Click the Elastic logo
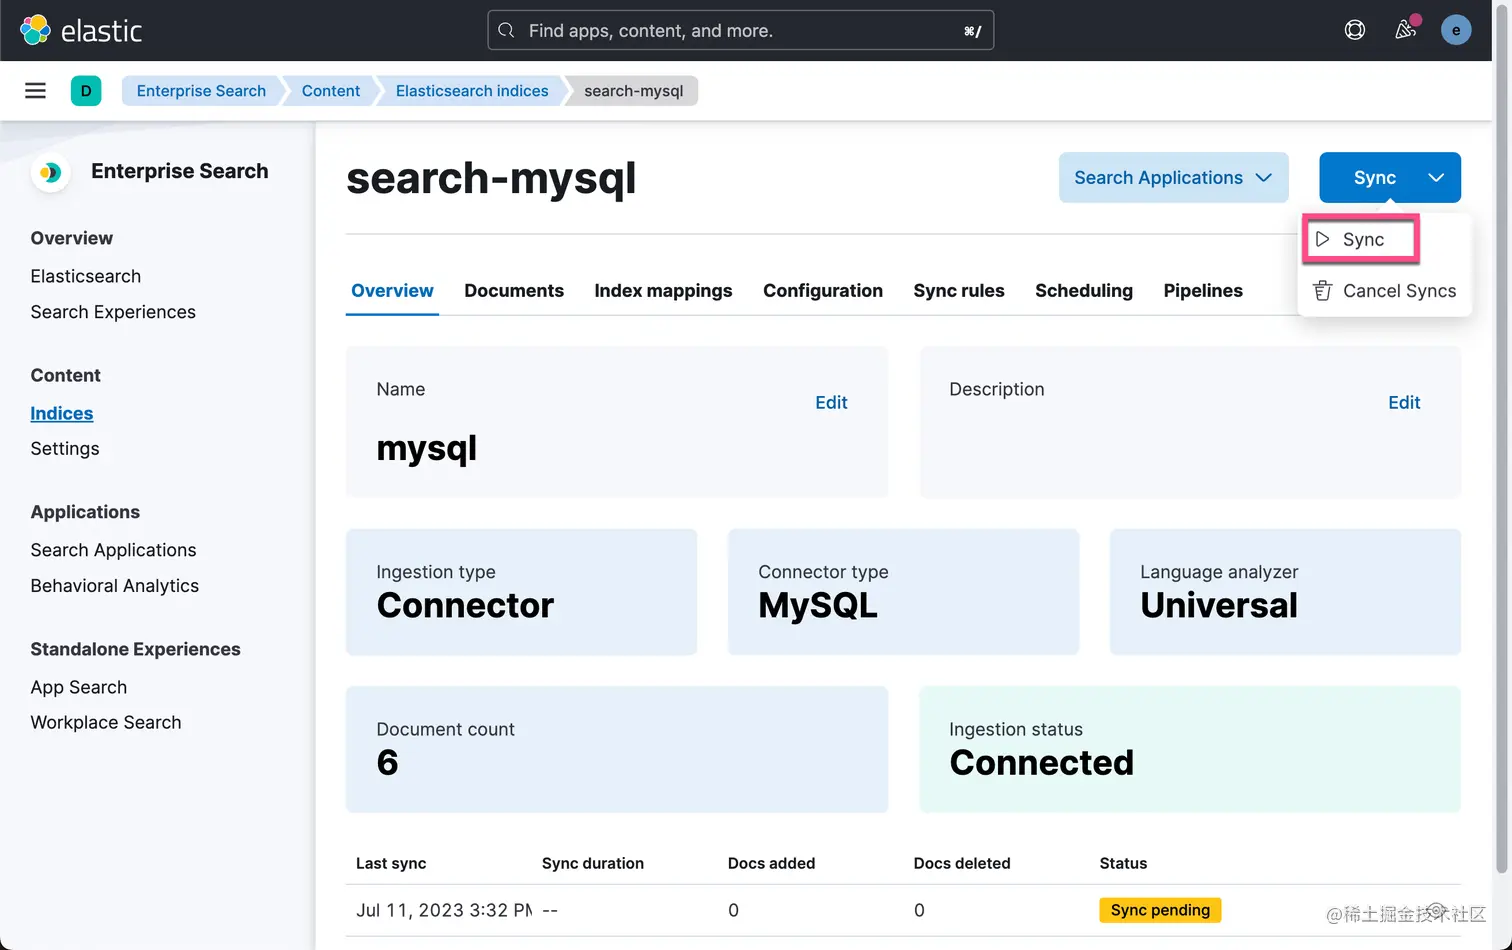The image size is (1512, 950). tap(81, 30)
